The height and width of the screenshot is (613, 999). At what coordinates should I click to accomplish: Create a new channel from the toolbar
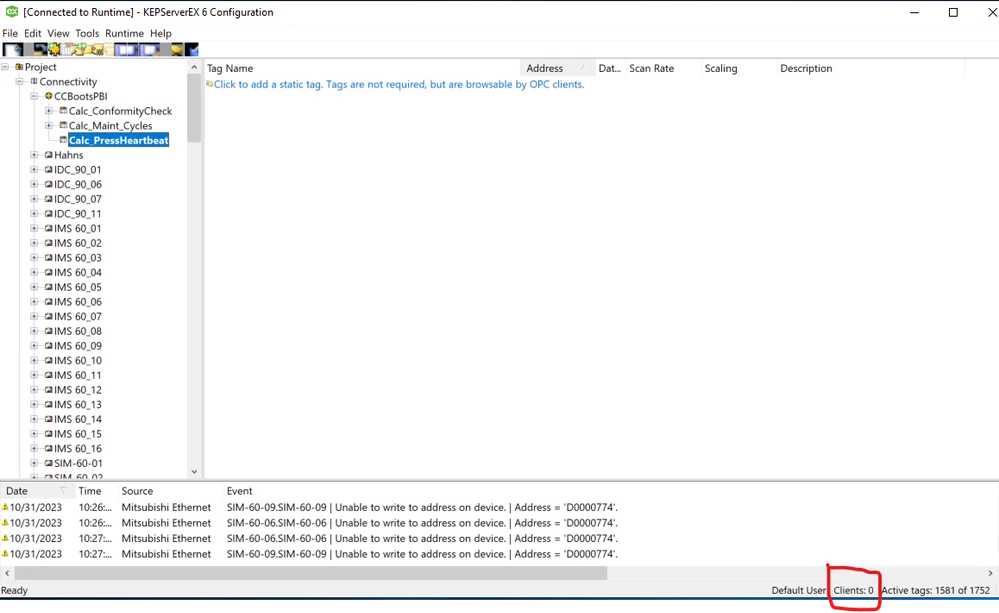tap(53, 48)
